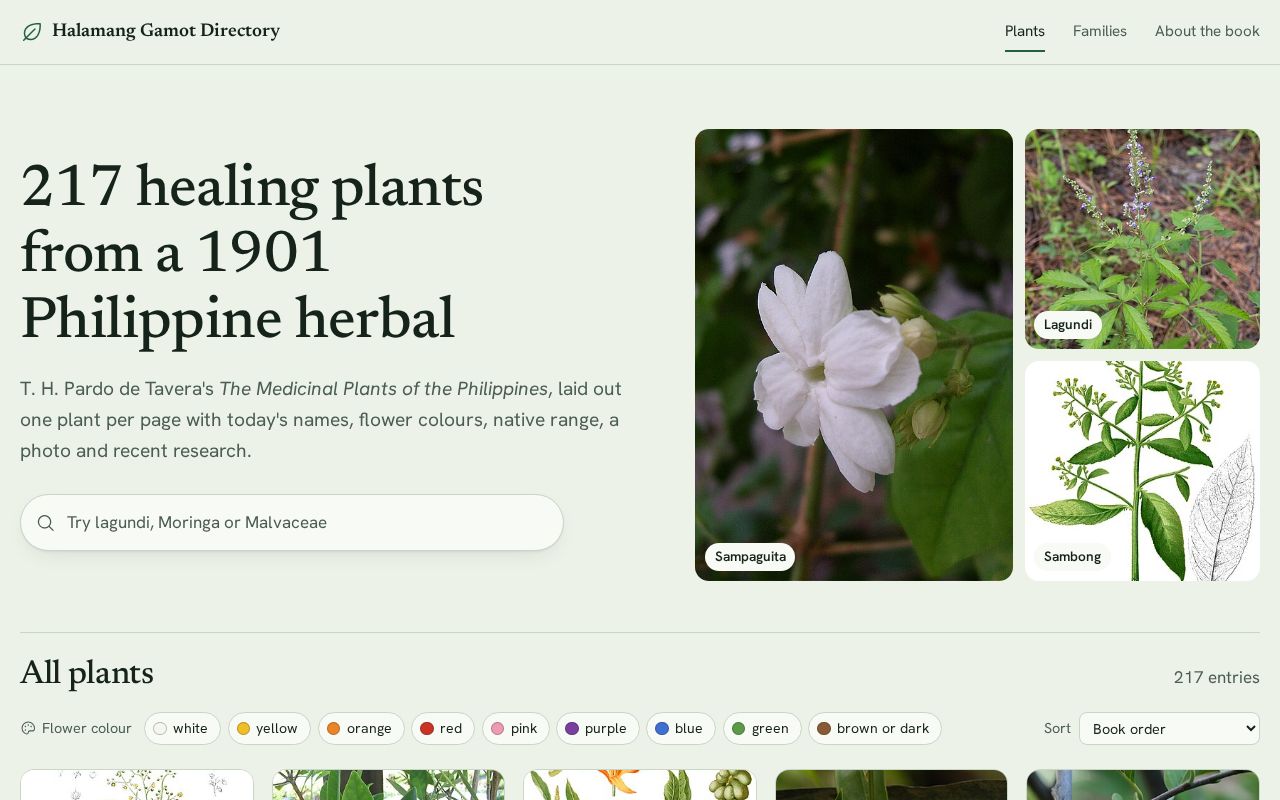
Task: Toggle the purple flower colour filter
Action: pos(598,729)
